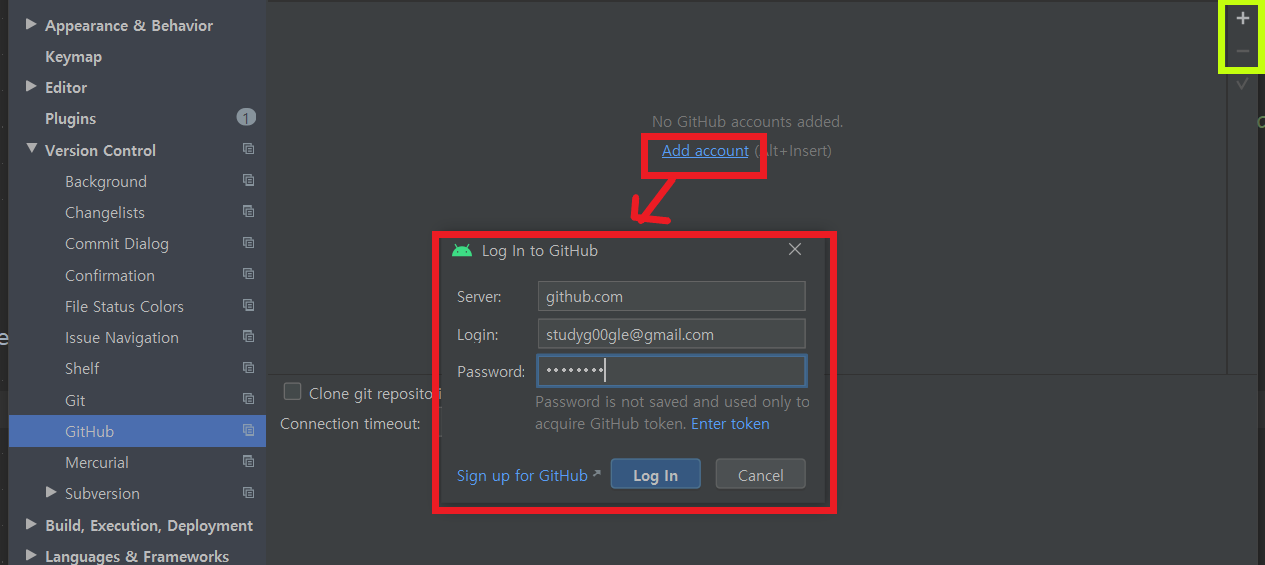Viewport: 1265px width, 565px height.
Task: Select the Shelf settings item
Action: coord(82,369)
